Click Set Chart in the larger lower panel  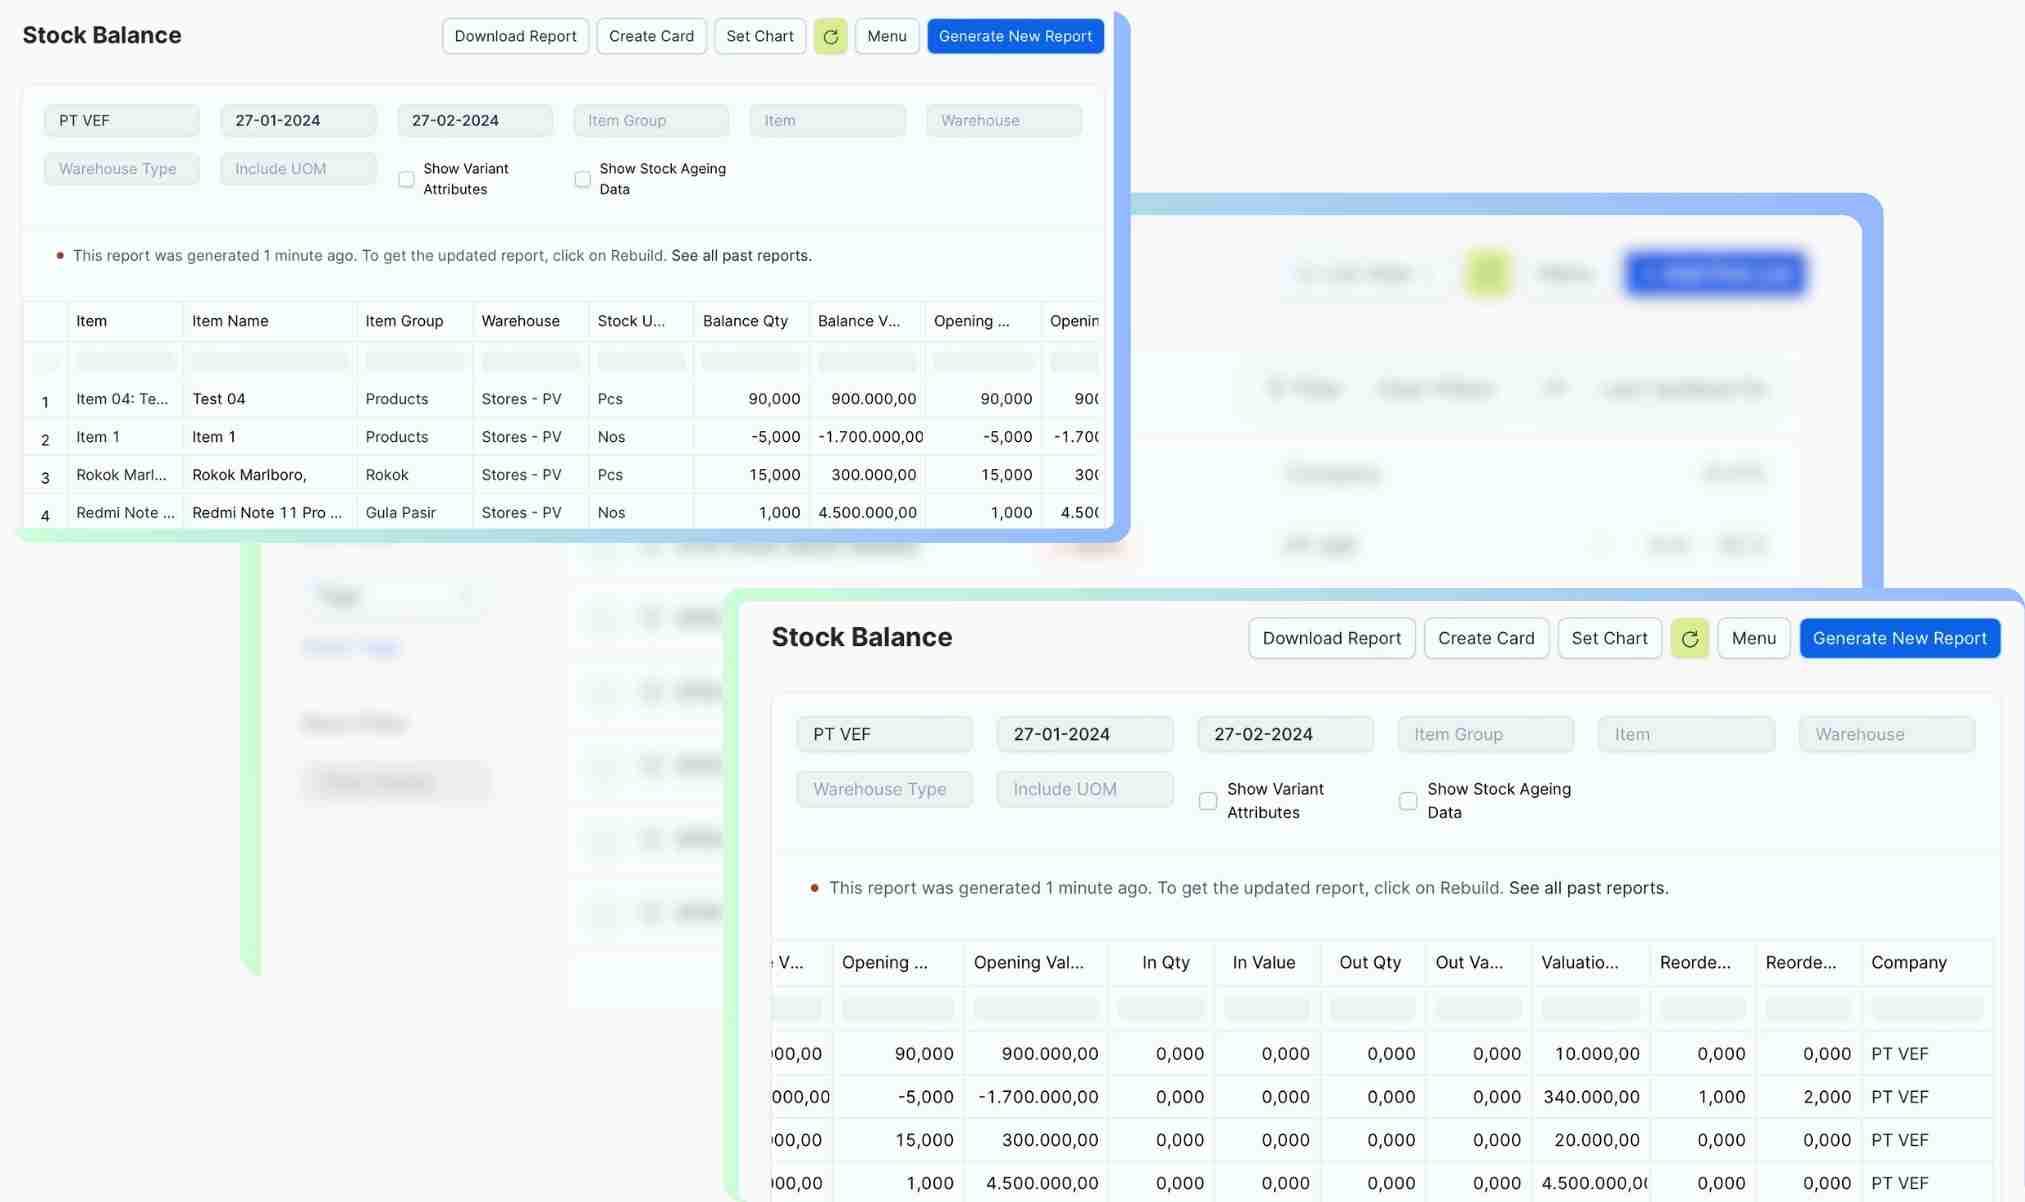(x=1609, y=639)
